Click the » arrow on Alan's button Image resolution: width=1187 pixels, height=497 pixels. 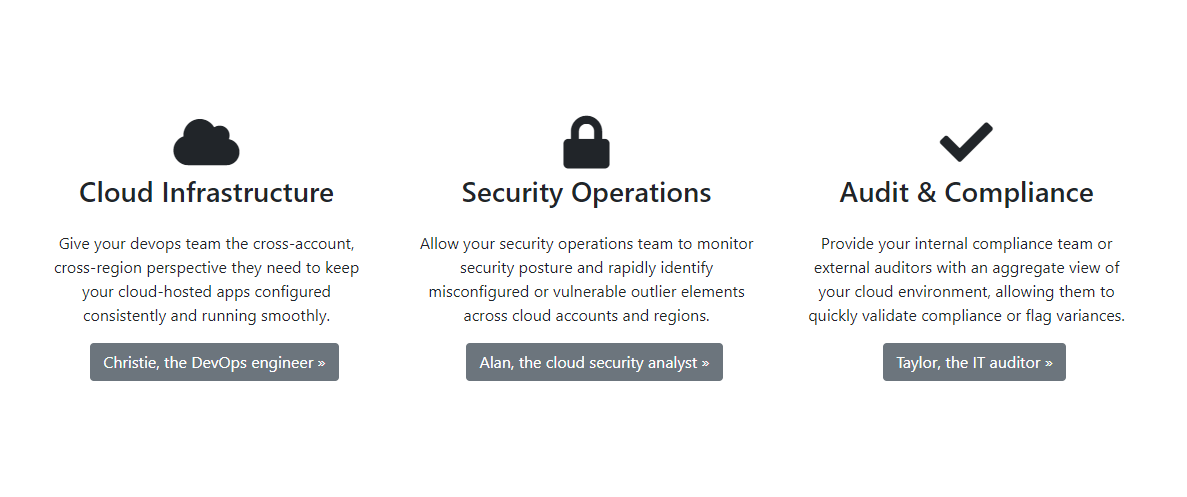click(x=706, y=363)
